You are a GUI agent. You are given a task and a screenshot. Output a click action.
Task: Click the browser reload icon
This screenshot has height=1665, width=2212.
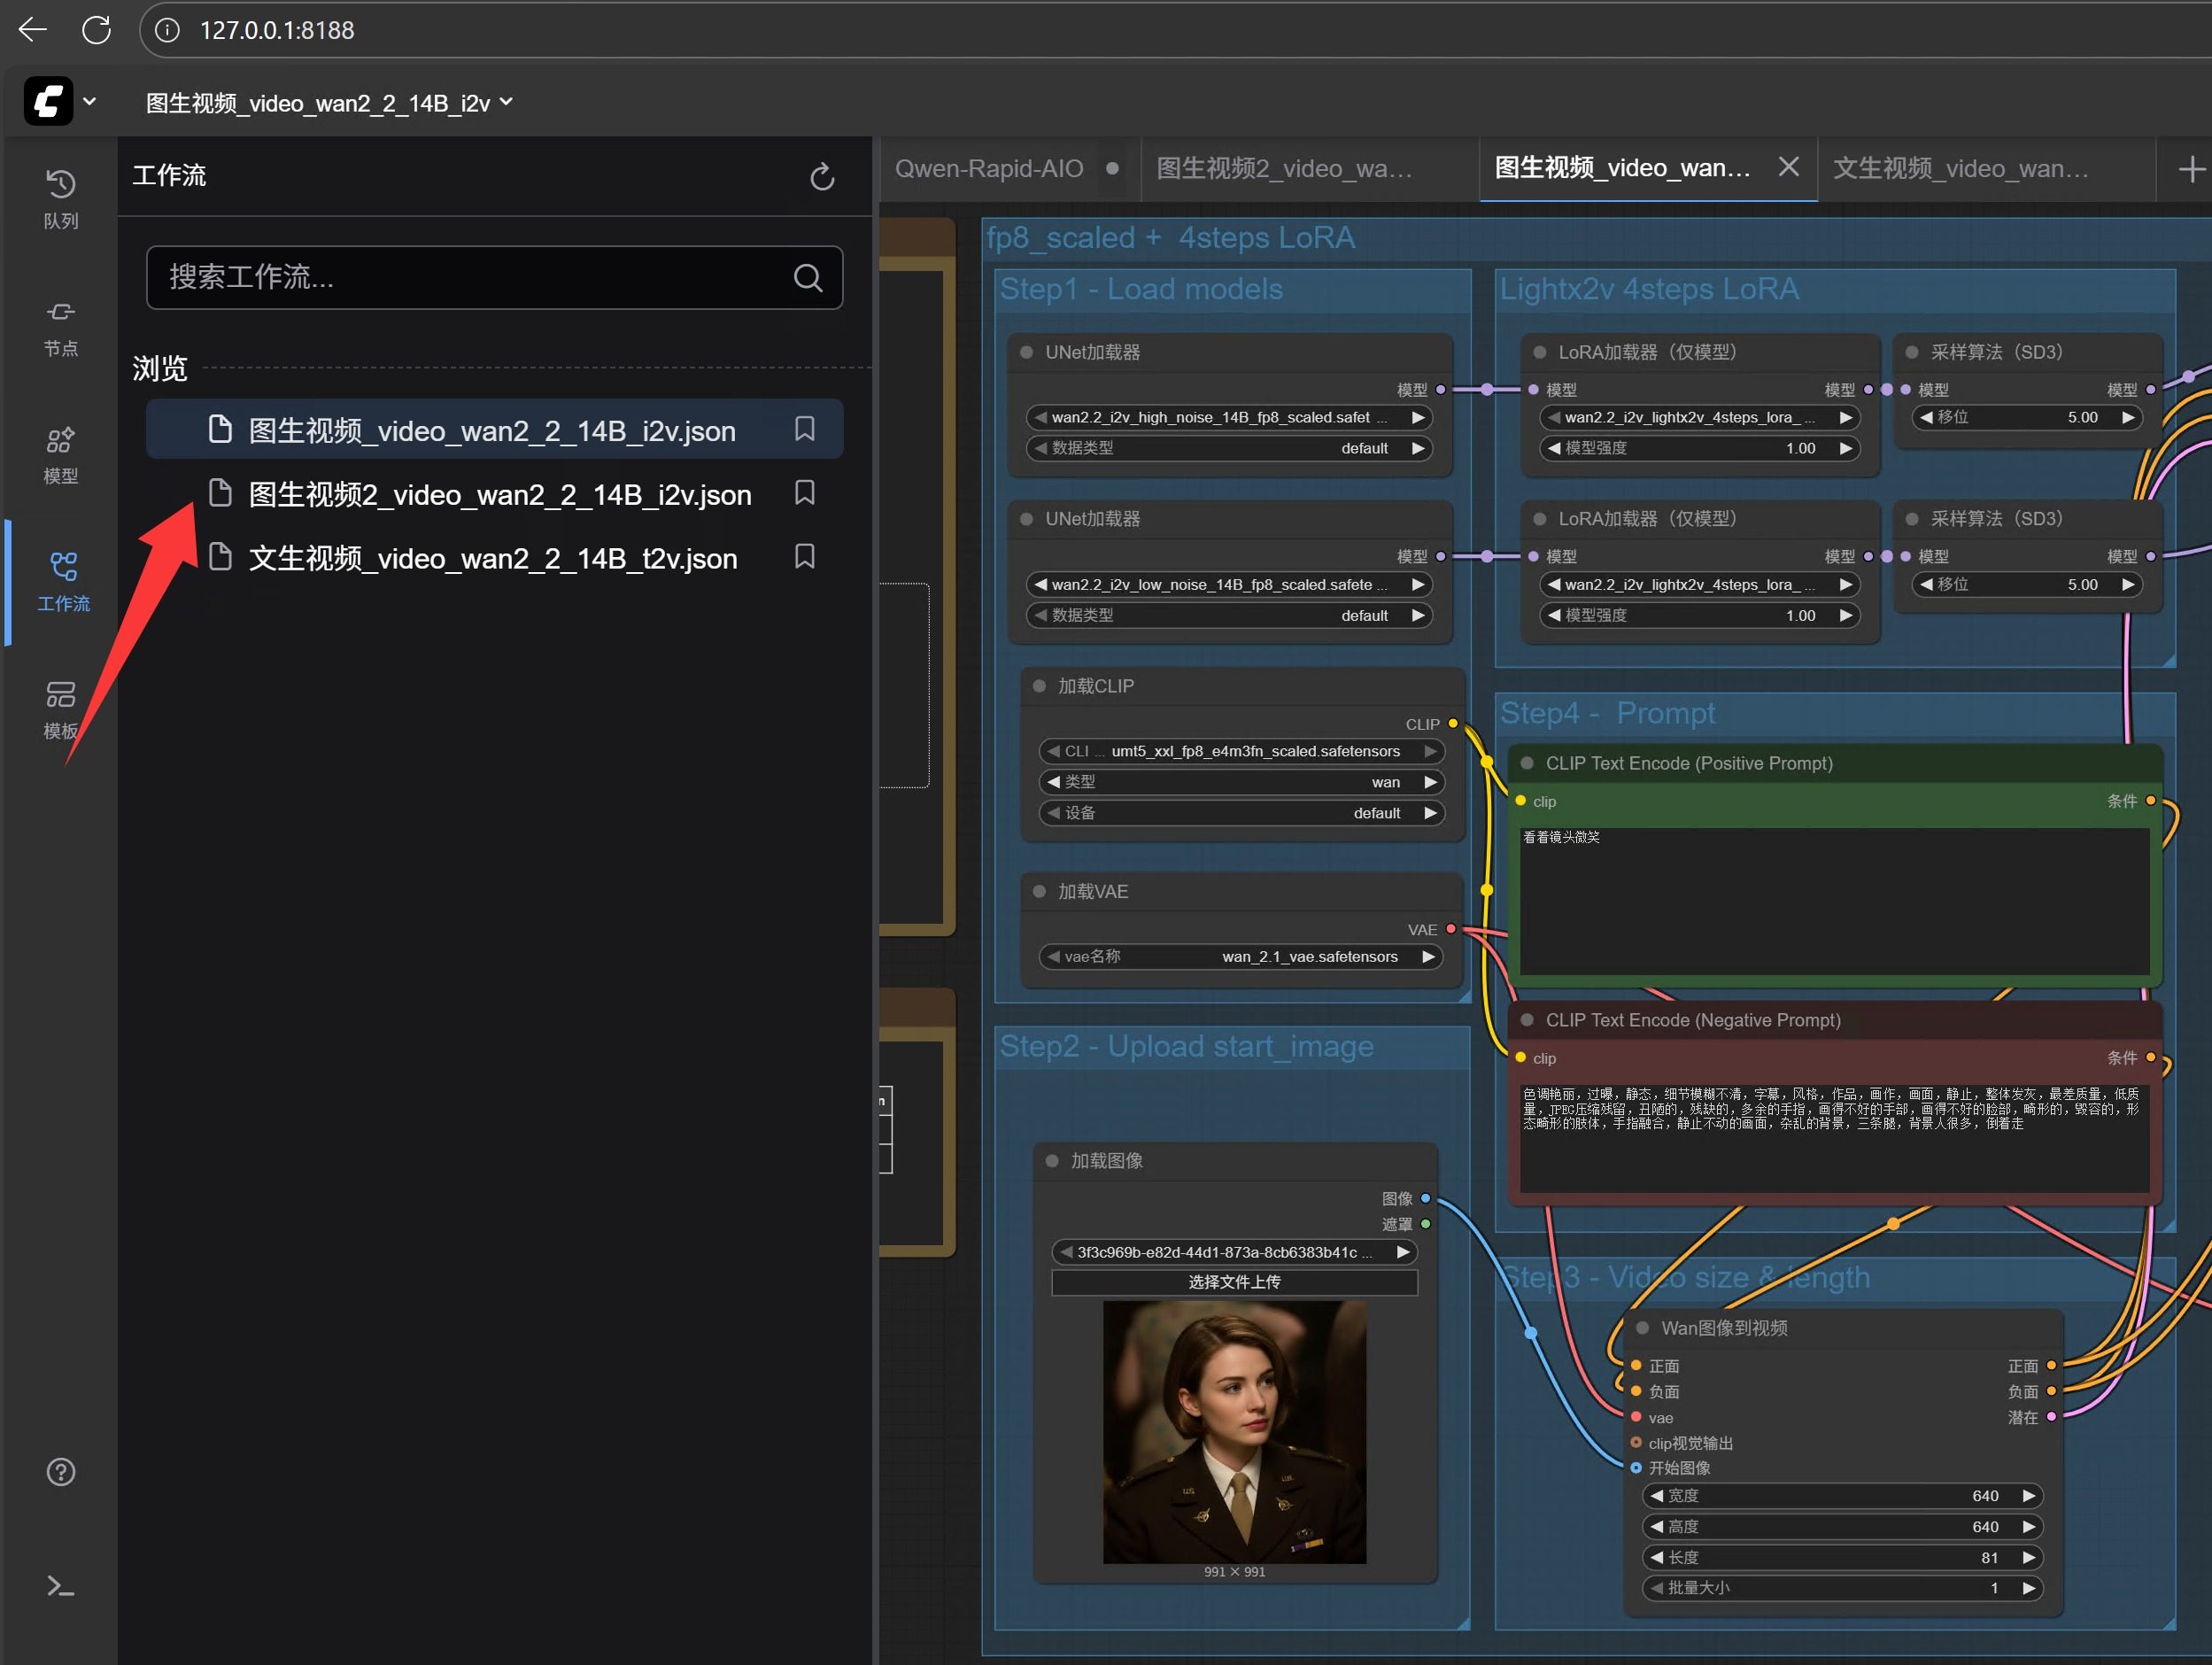96,30
